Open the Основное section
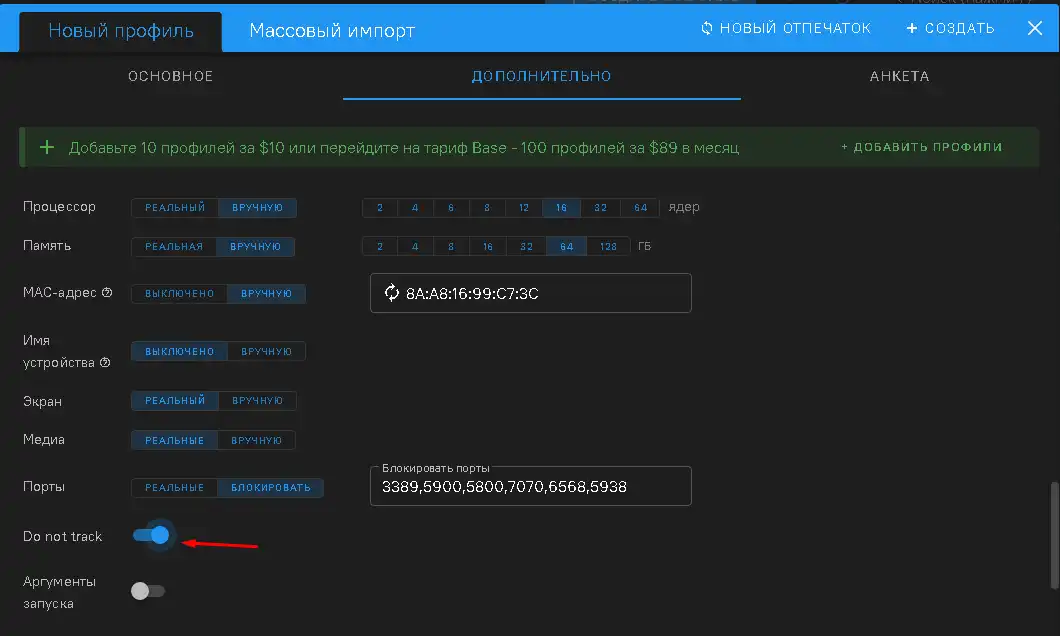1060x636 pixels. pos(170,76)
